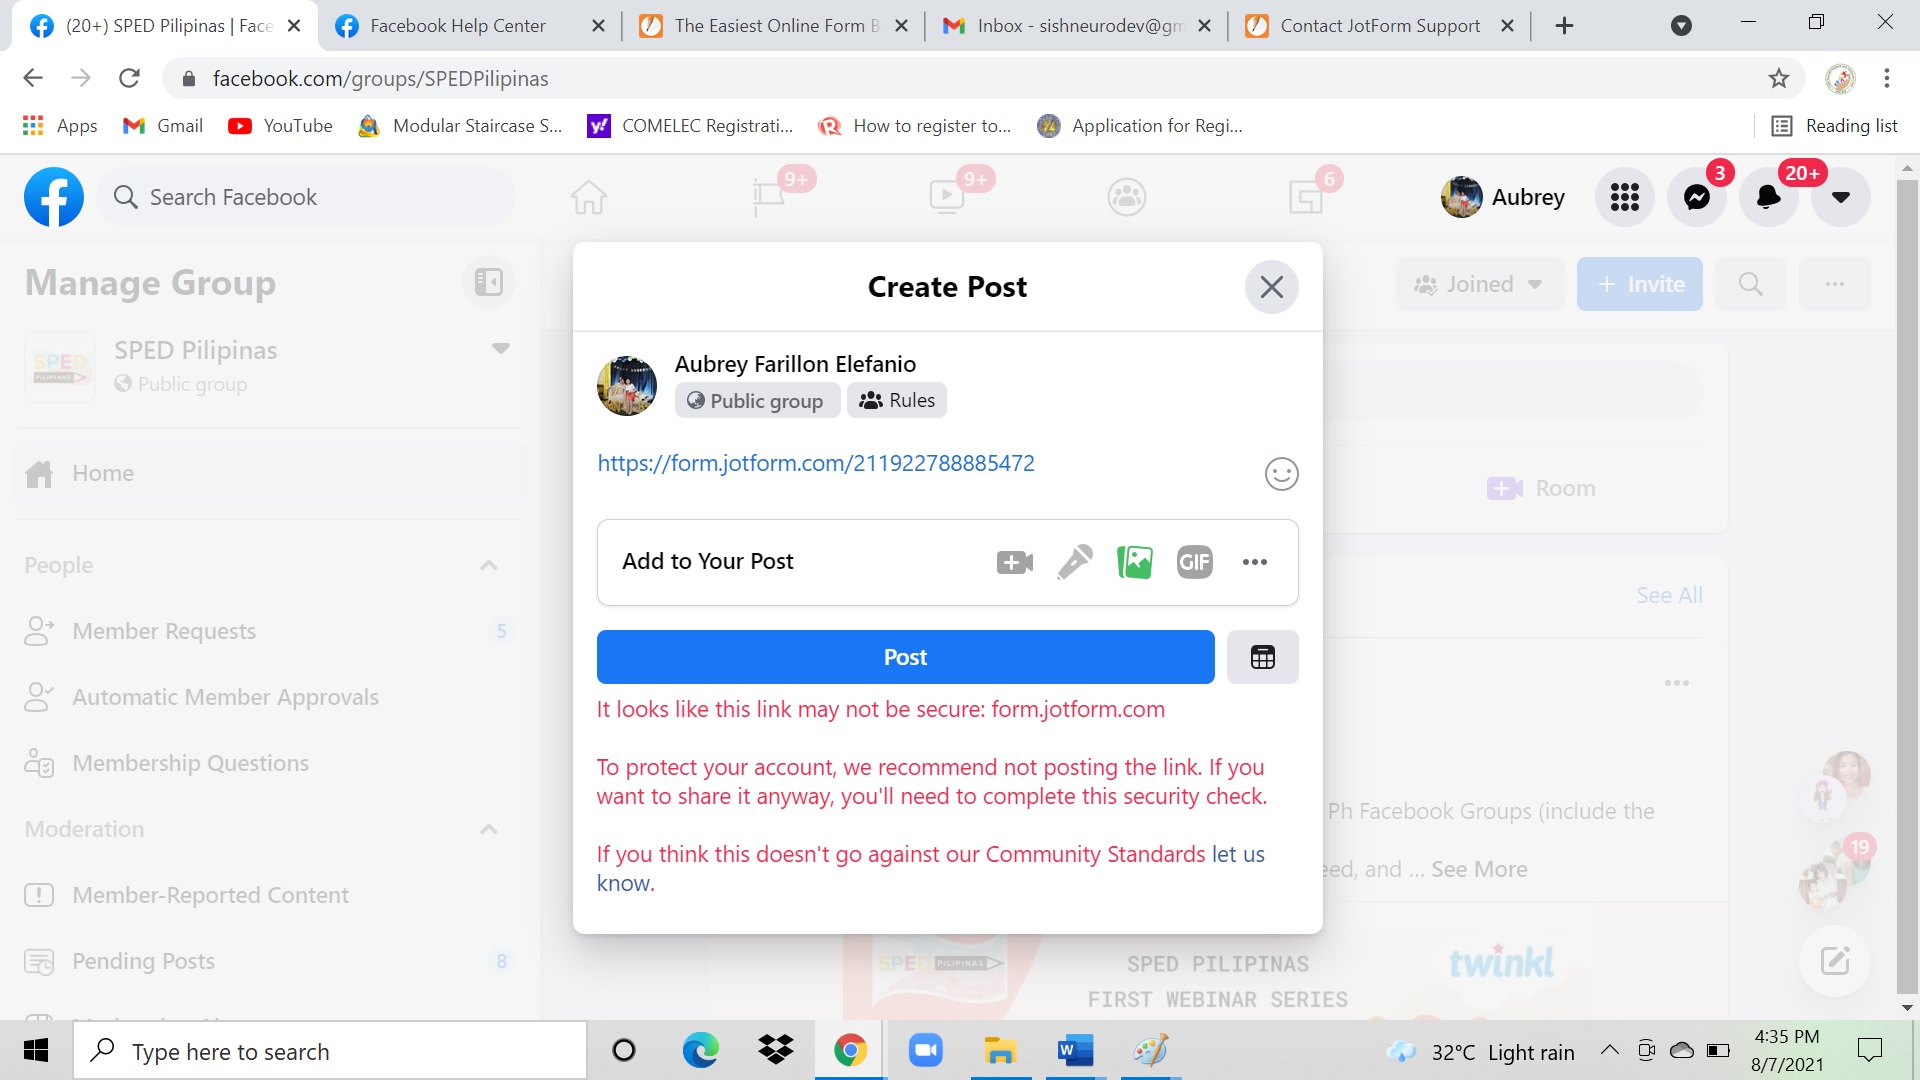Click the See All link
The width and height of the screenshot is (1920, 1080).
(x=1669, y=595)
